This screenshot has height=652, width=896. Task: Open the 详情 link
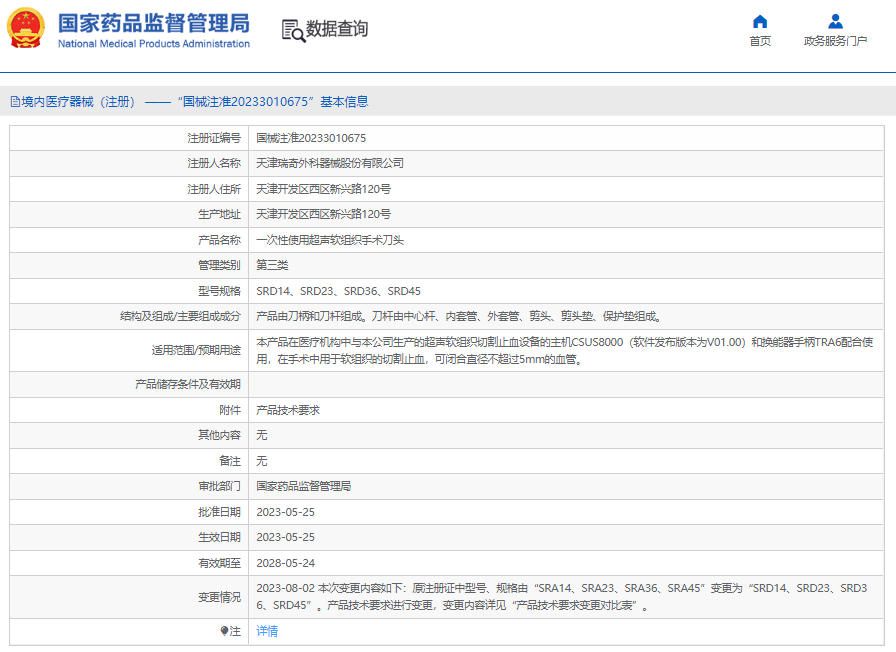tap(267, 631)
